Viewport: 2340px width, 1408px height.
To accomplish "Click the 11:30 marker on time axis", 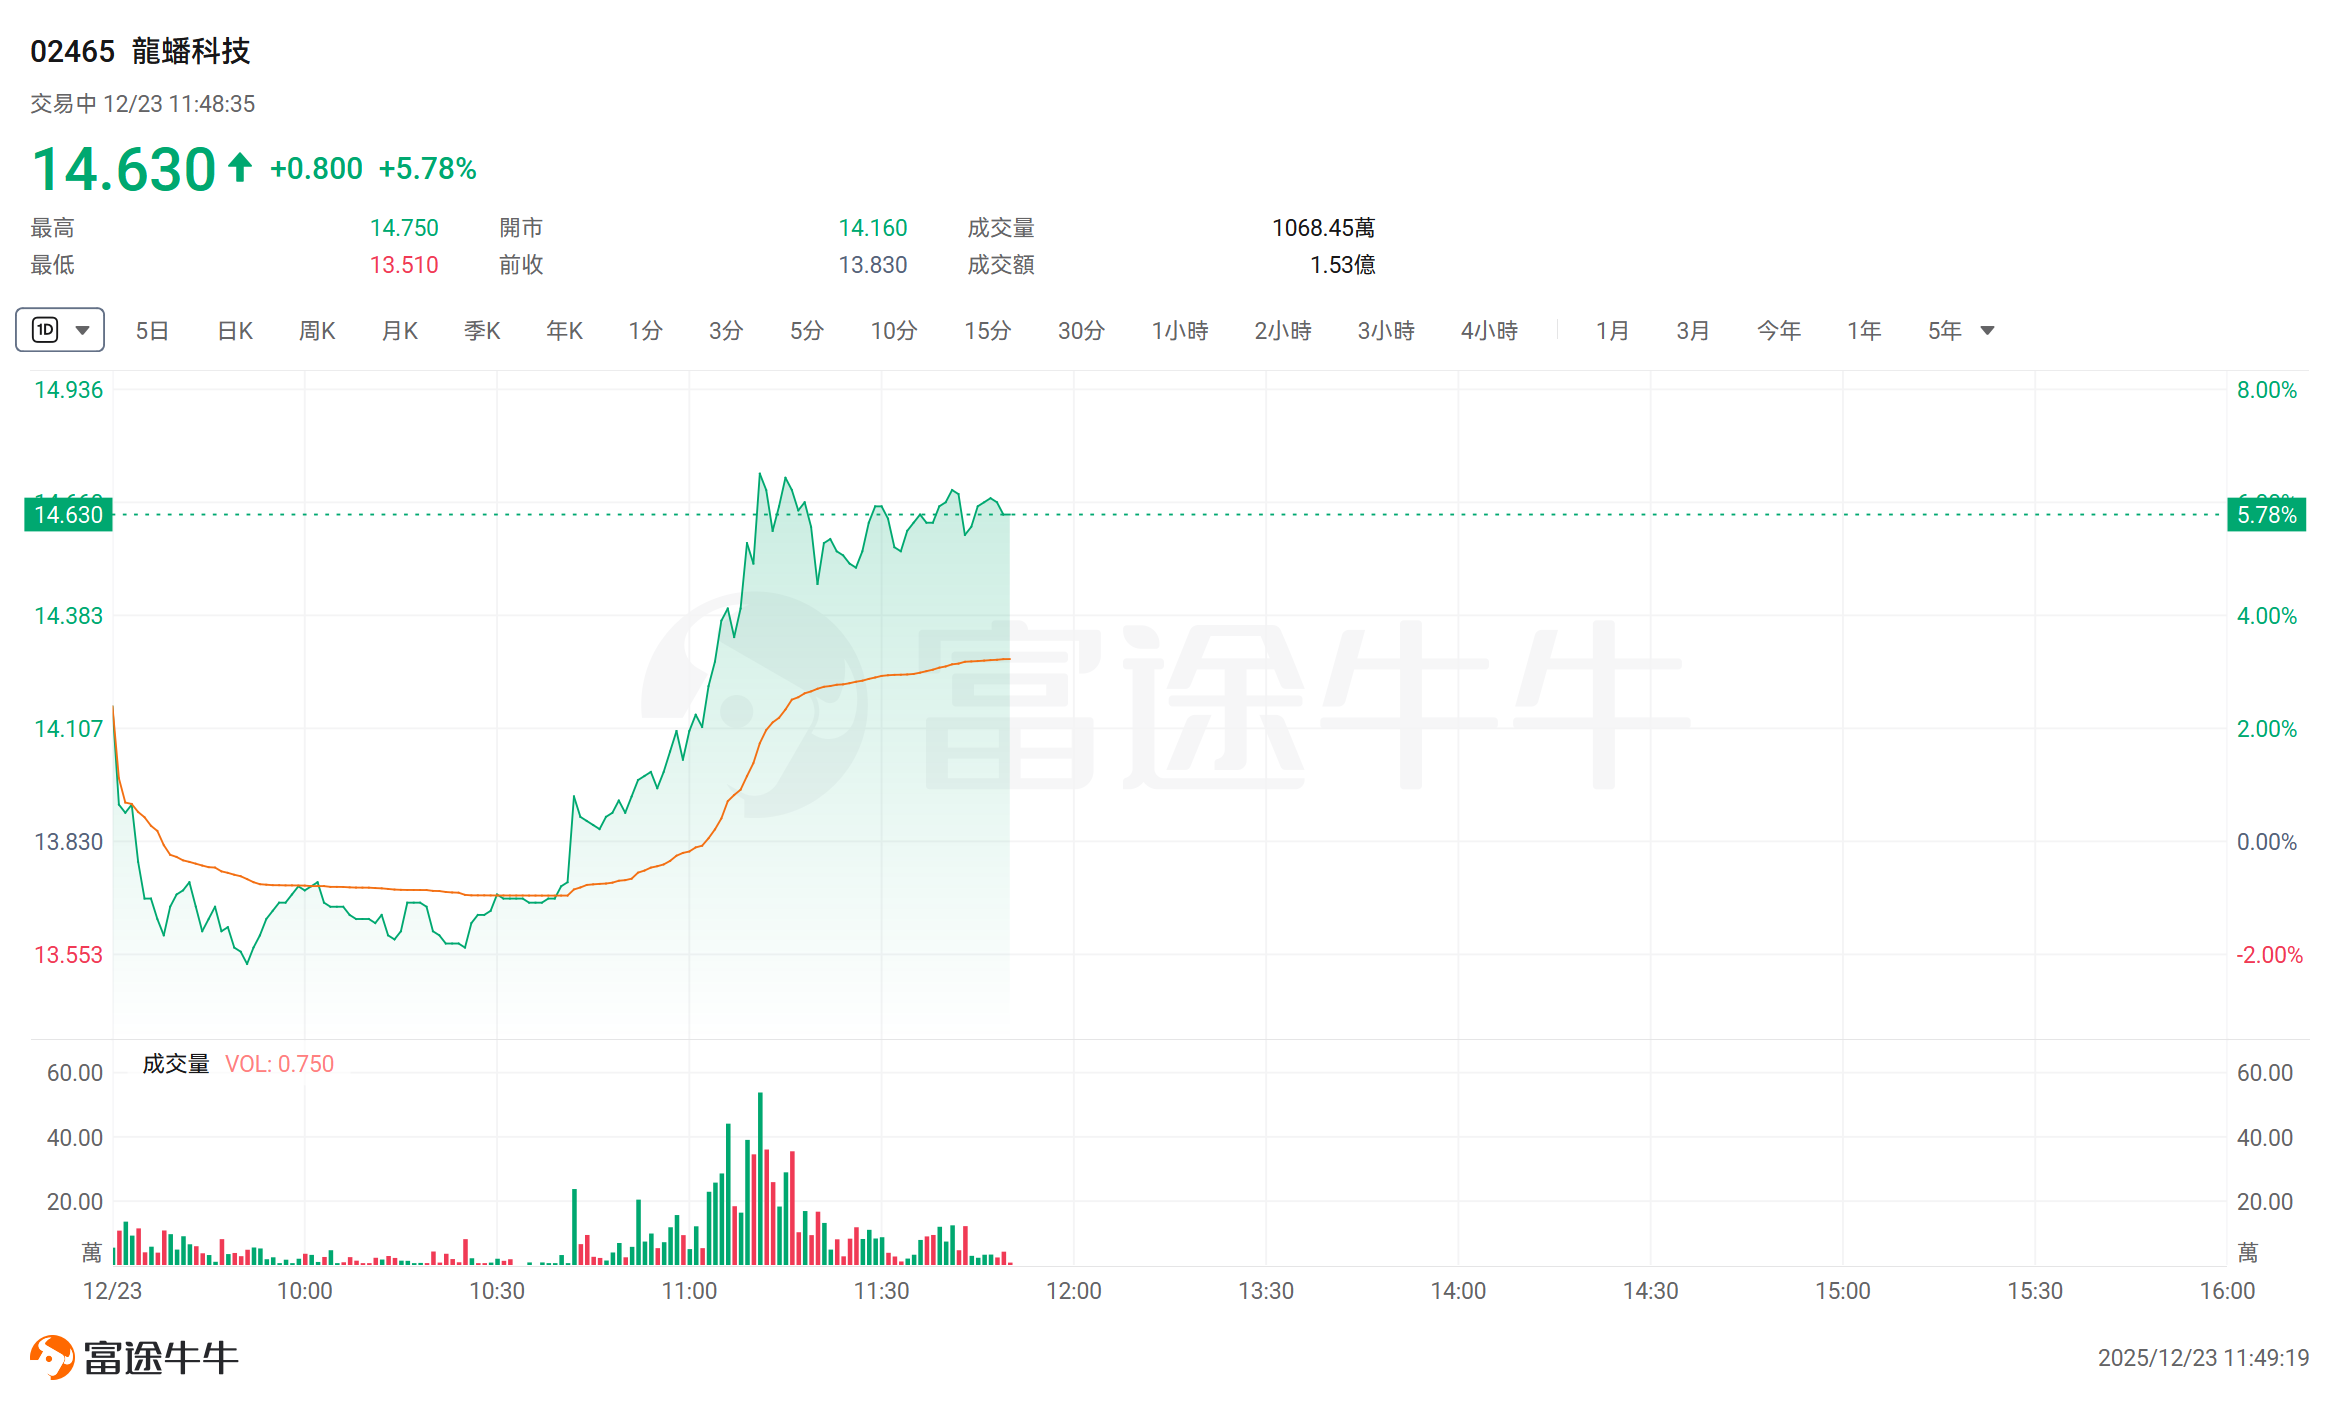I will pos(881,1291).
